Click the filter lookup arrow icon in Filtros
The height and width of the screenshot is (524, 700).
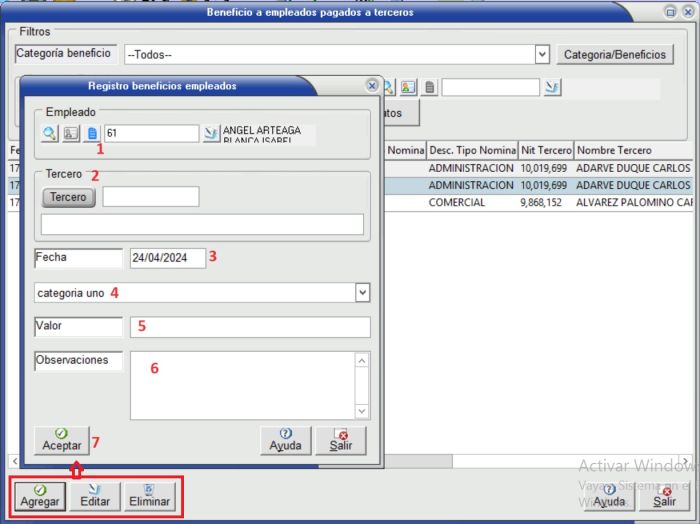coord(552,88)
